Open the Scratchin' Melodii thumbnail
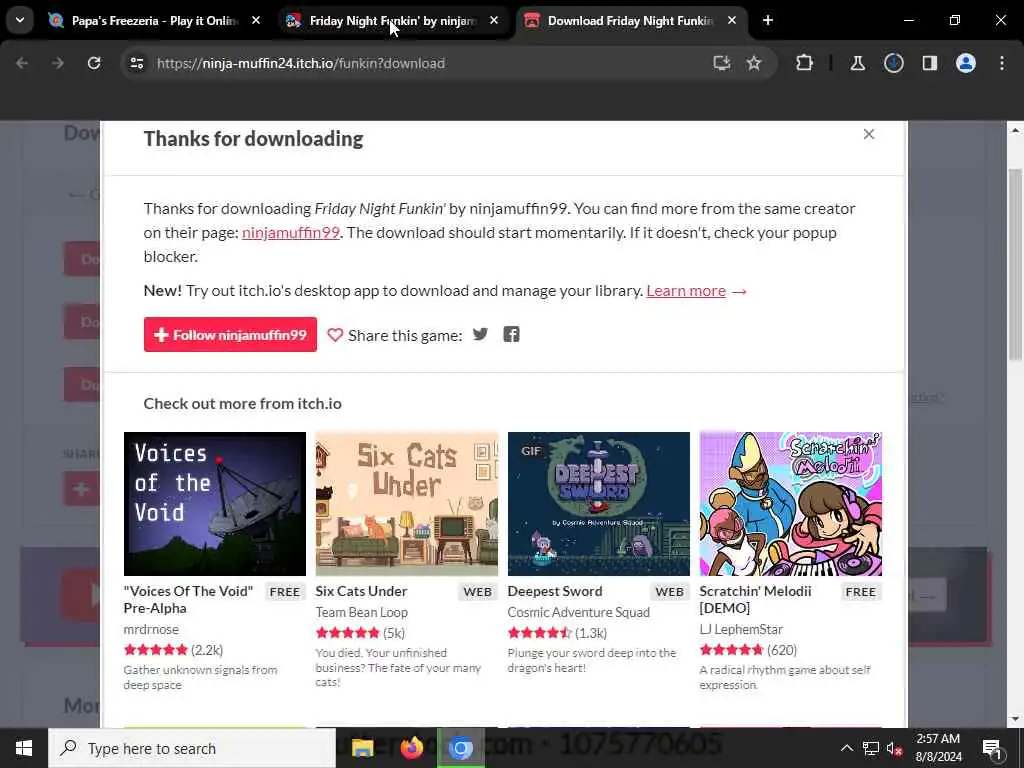Image resolution: width=1024 pixels, height=768 pixels. 791,504
